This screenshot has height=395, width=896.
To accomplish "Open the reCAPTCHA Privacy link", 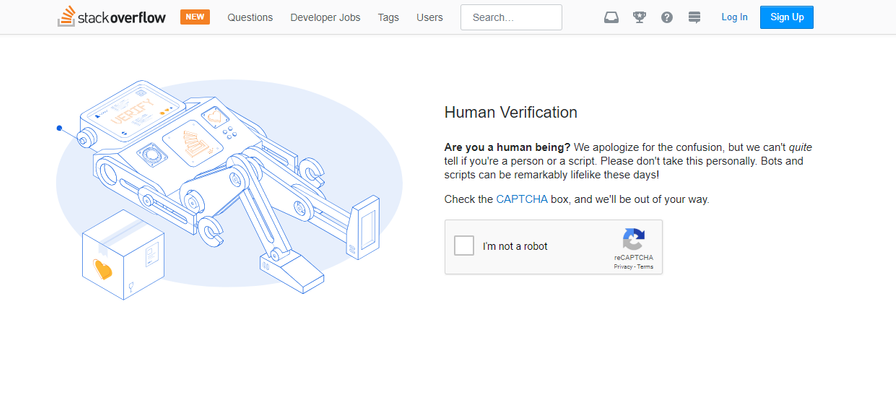I will [x=622, y=267].
